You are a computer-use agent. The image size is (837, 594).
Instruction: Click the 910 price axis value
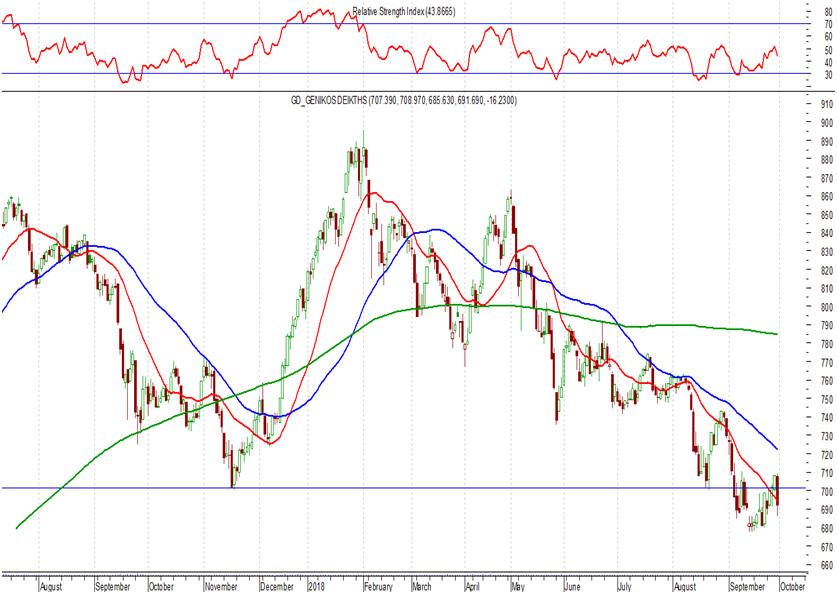coord(827,104)
